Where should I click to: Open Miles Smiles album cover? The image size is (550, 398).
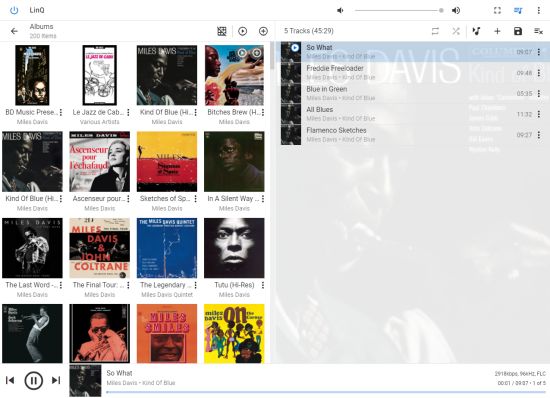(167, 333)
